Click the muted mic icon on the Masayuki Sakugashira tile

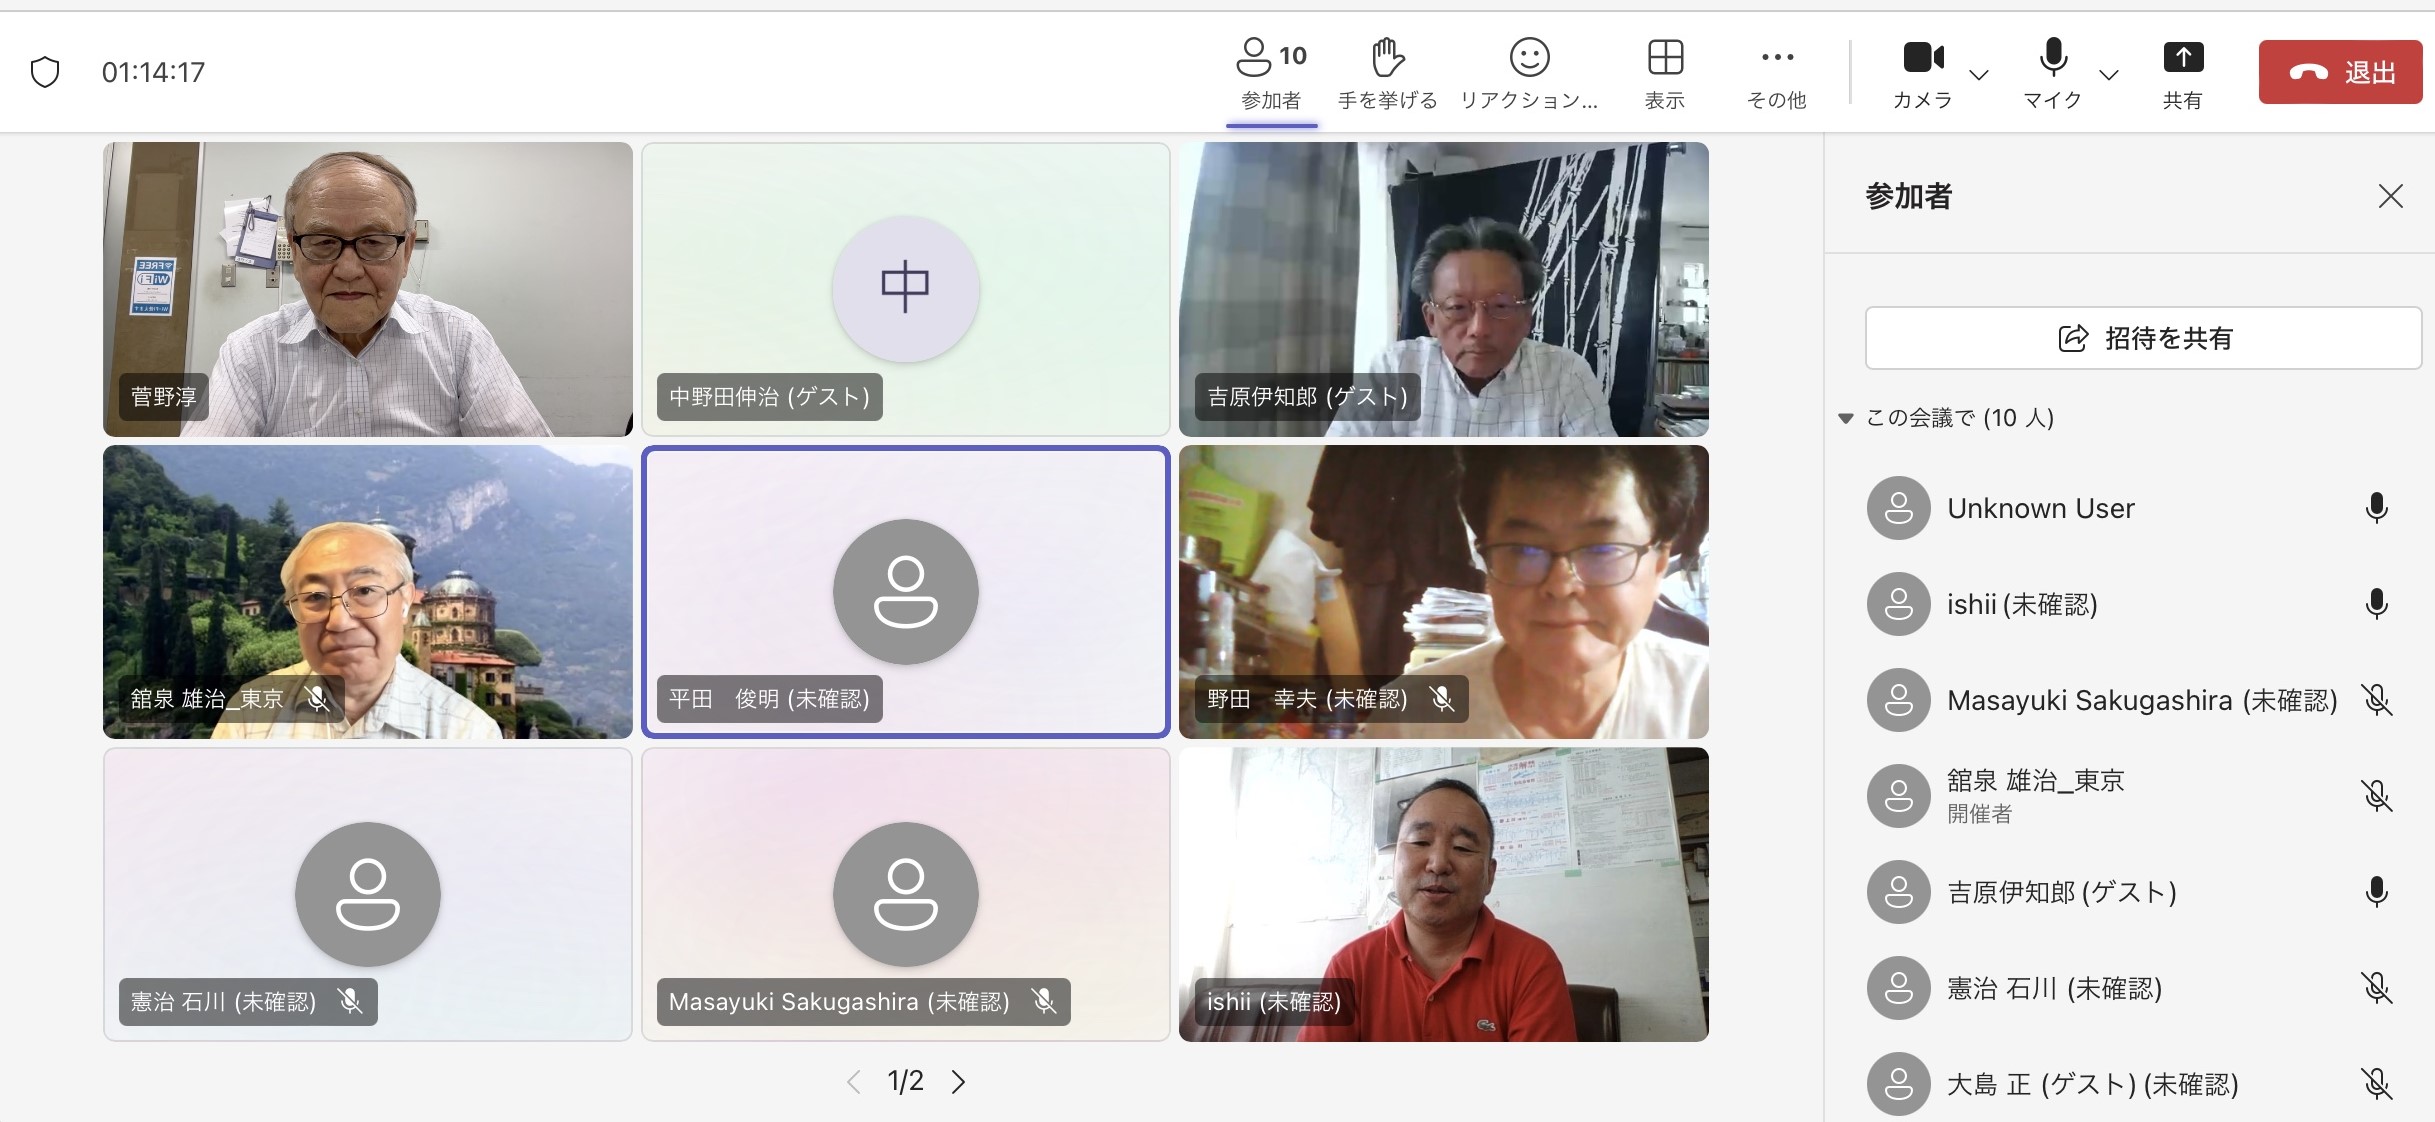1043,1002
